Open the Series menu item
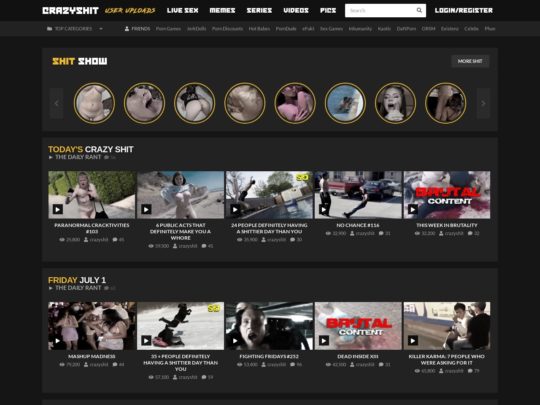The width and height of the screenshot is (540, 405). tap(259, 10)
